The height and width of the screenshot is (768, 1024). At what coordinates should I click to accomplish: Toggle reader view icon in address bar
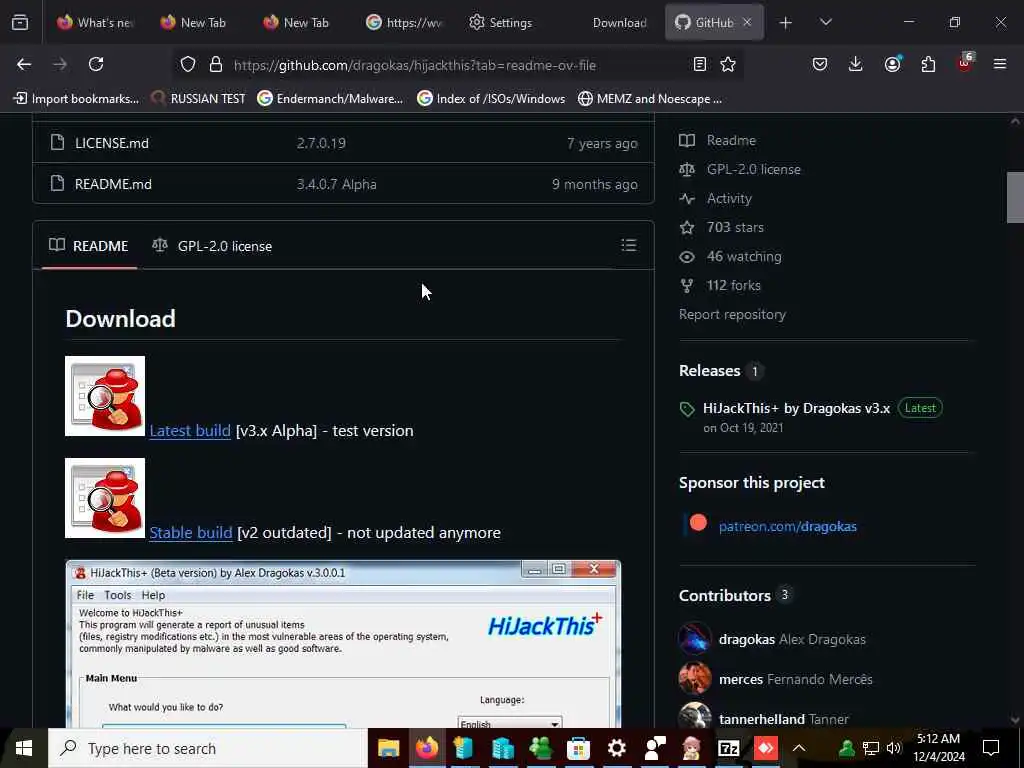coord(699,64)
